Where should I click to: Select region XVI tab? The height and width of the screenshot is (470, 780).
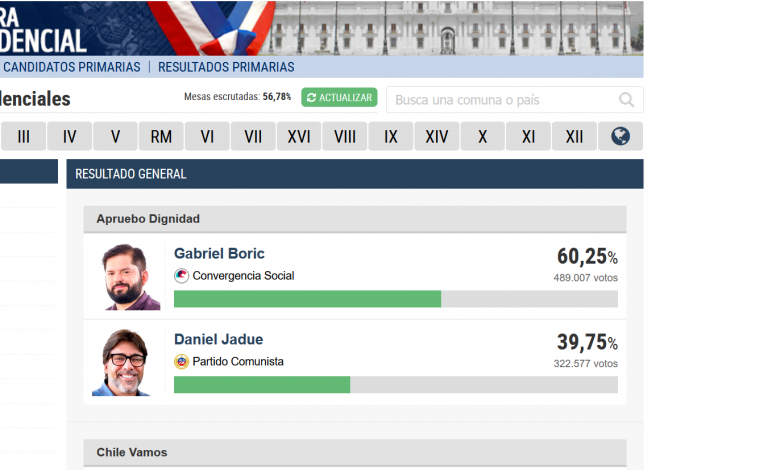[x=299, y=136]
